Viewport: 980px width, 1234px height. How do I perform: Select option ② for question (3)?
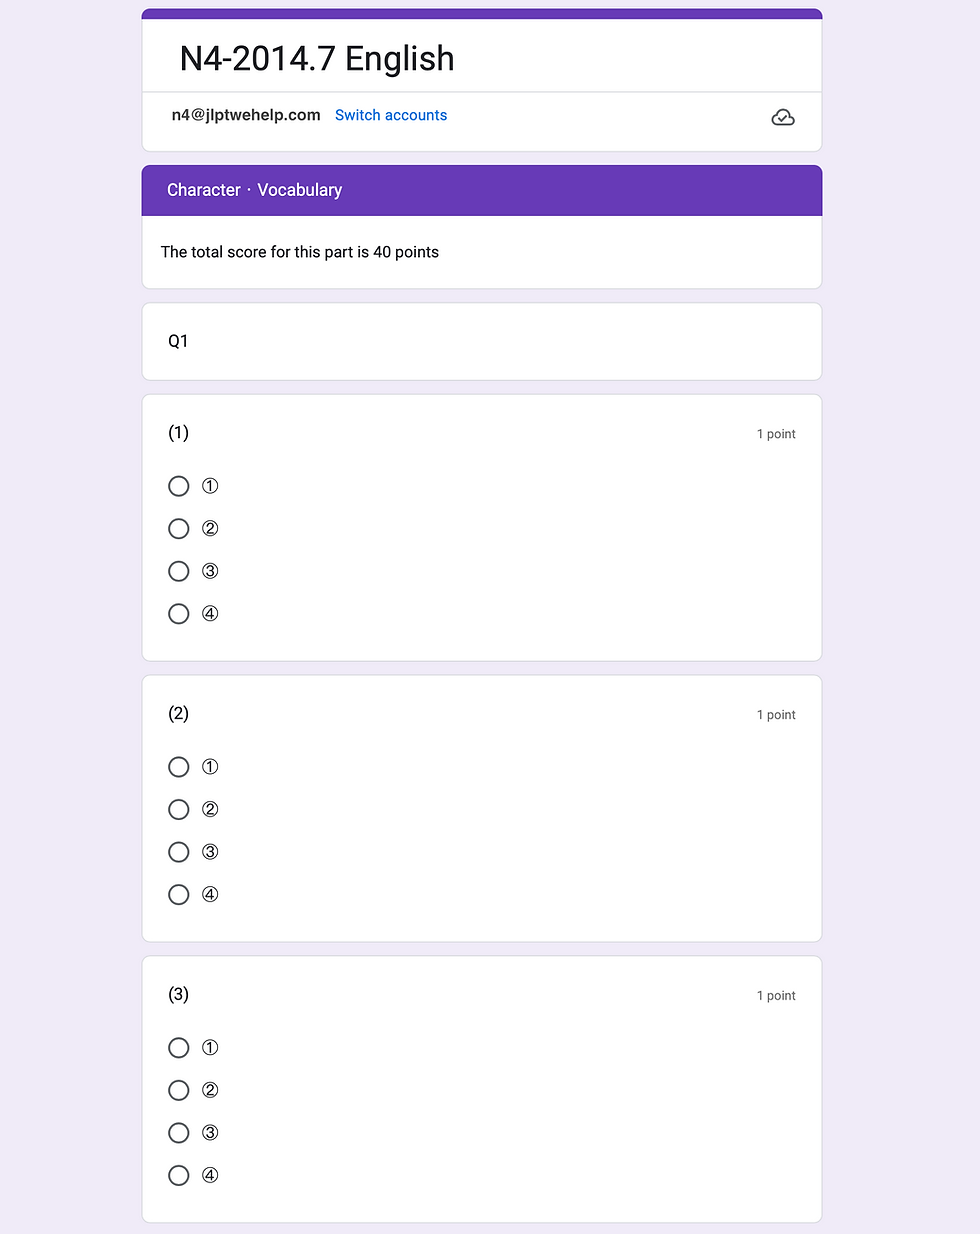click(x=179, y=1091)
